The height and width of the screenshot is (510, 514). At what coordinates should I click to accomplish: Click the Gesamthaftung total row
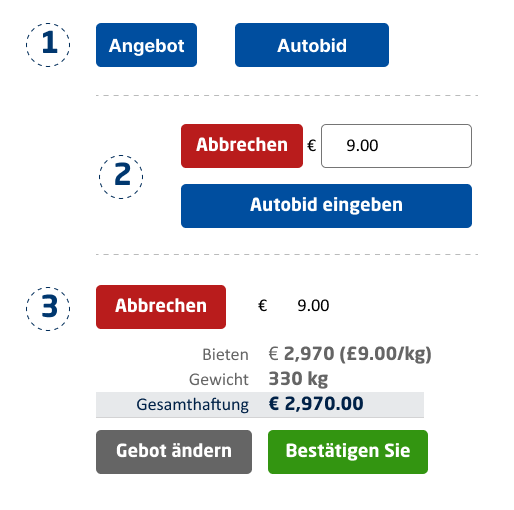(260, 405)
